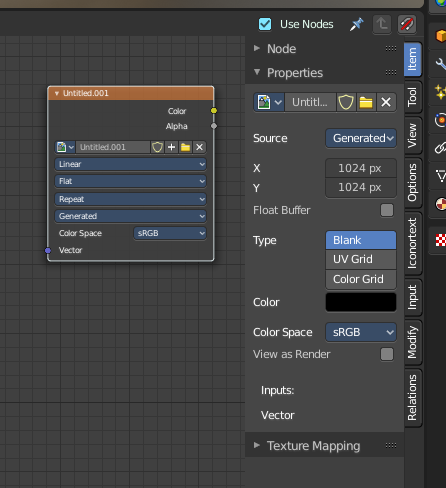The image size is (446, 488).
Task: Enable the View as Render checkbox
Action: coord(387,354)
